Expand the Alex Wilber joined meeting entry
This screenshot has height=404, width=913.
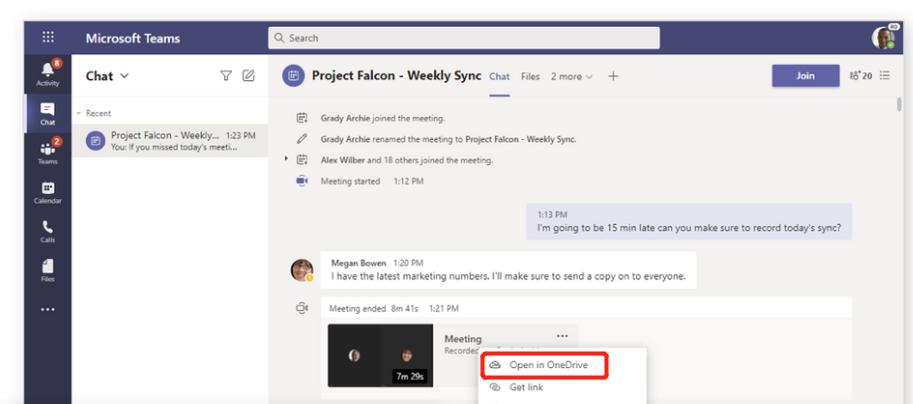pyautogui.click(x=287, y=160)
